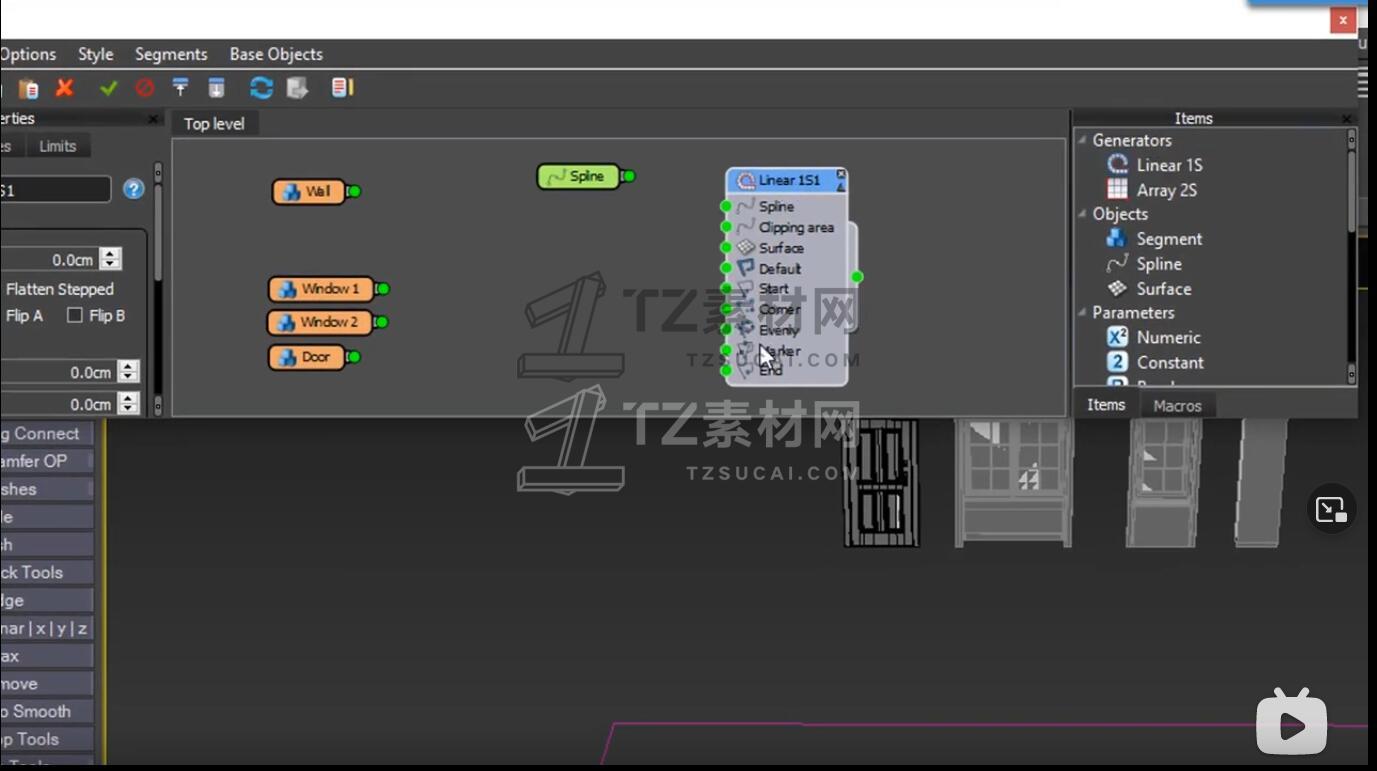Click the Wall node output connector
The width and height of the screenshot is (1377, 771).
(x=353, y=192)
